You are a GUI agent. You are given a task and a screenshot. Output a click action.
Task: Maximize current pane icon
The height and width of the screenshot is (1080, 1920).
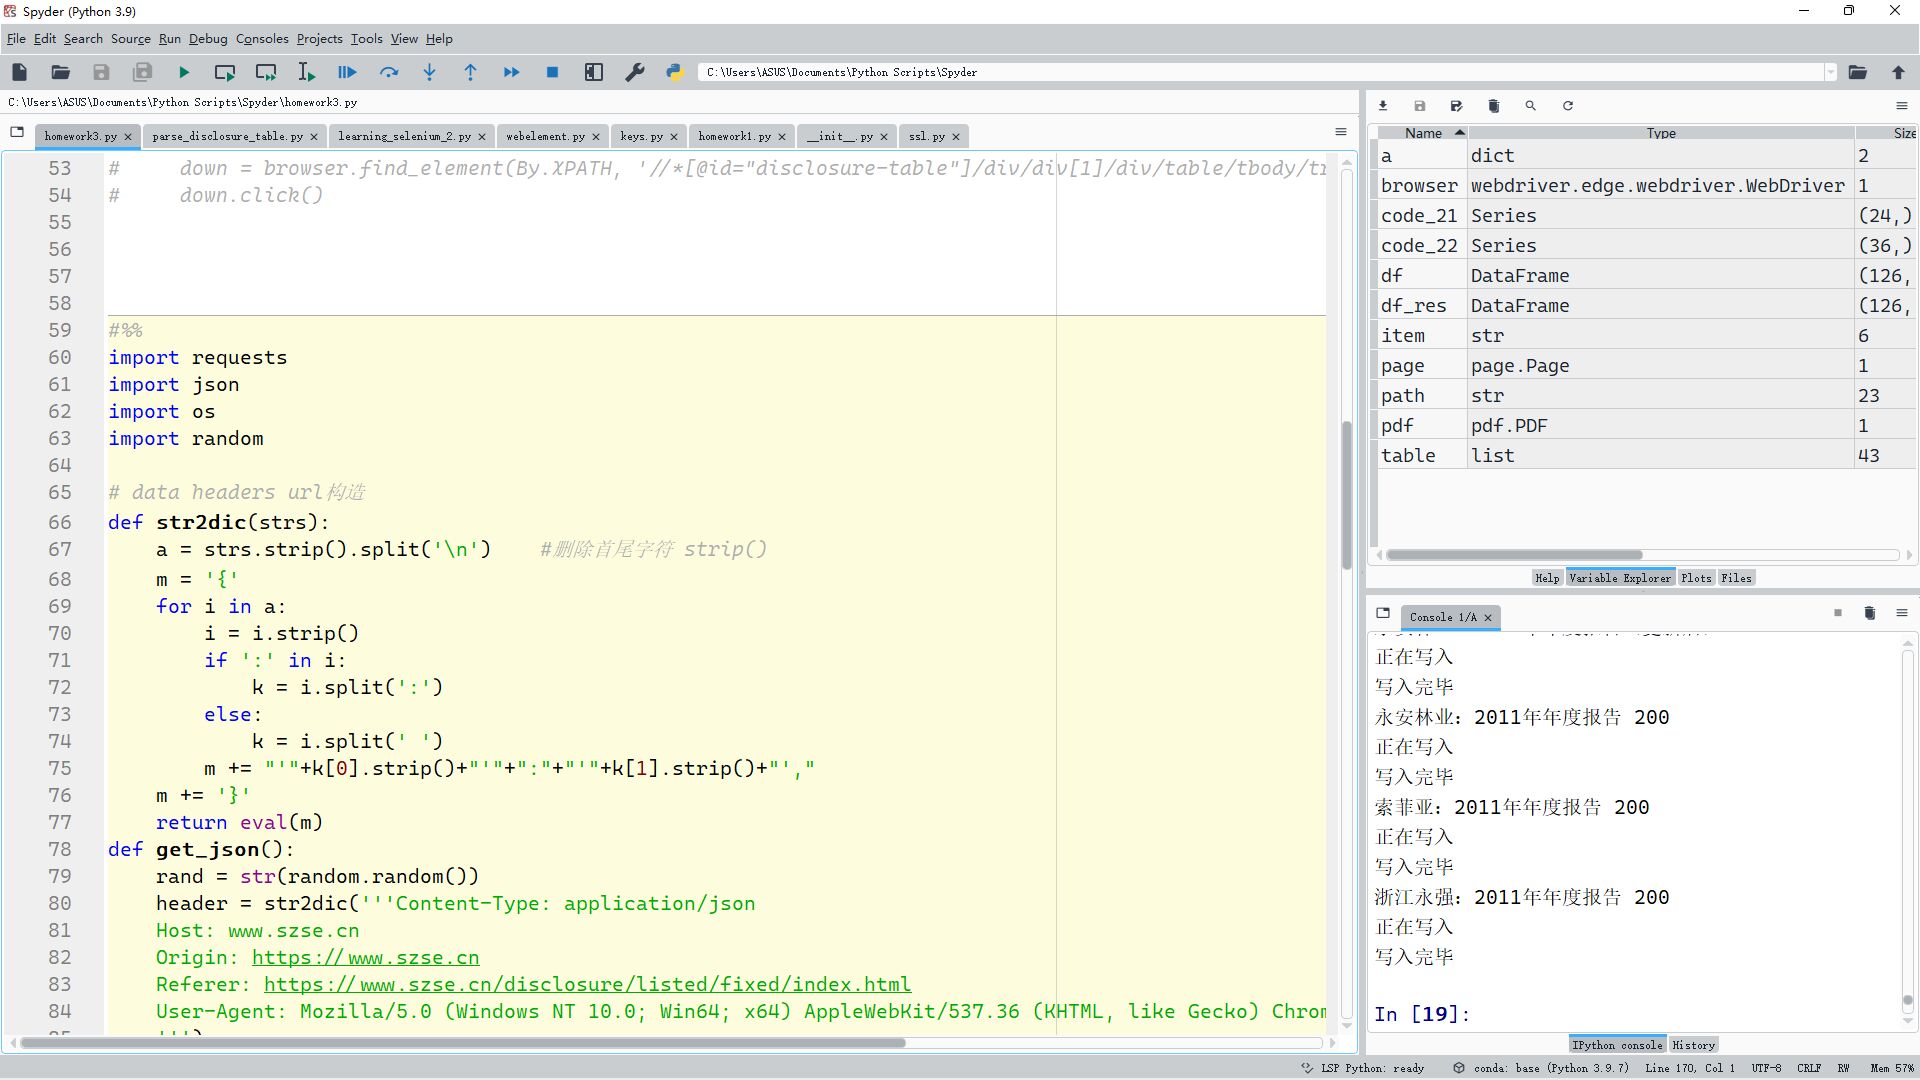pos(594,72)
